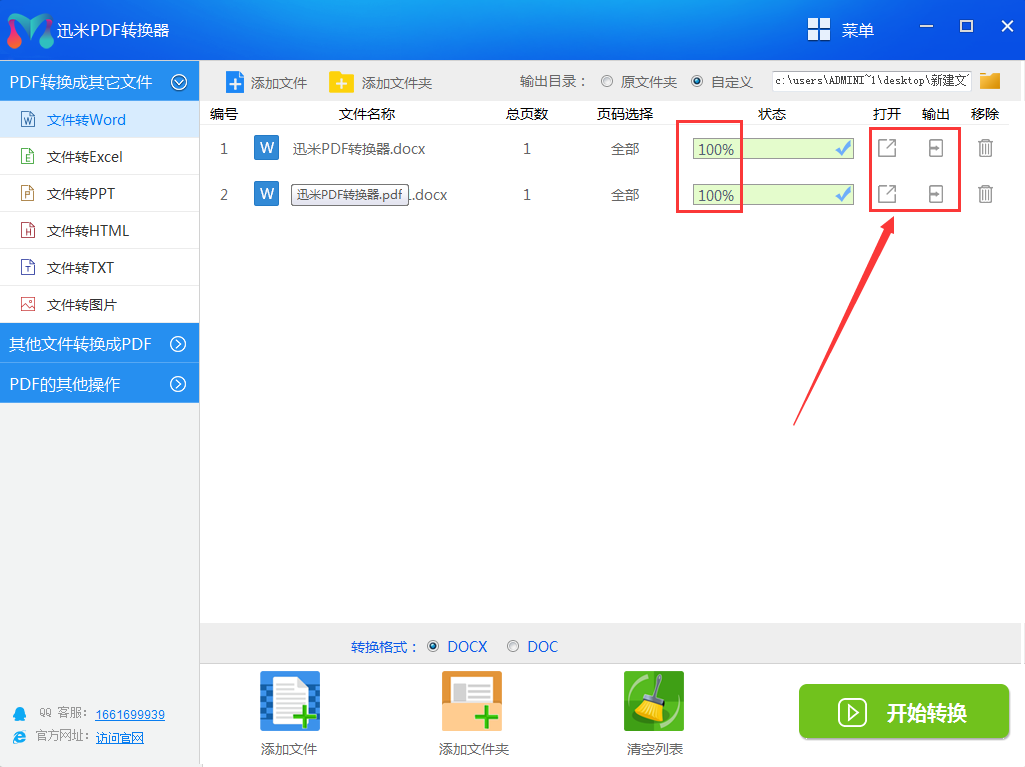This screenshot has height=767, width=1025.
Task: Open the 访问官网 website link
Action: pos(120,738)
